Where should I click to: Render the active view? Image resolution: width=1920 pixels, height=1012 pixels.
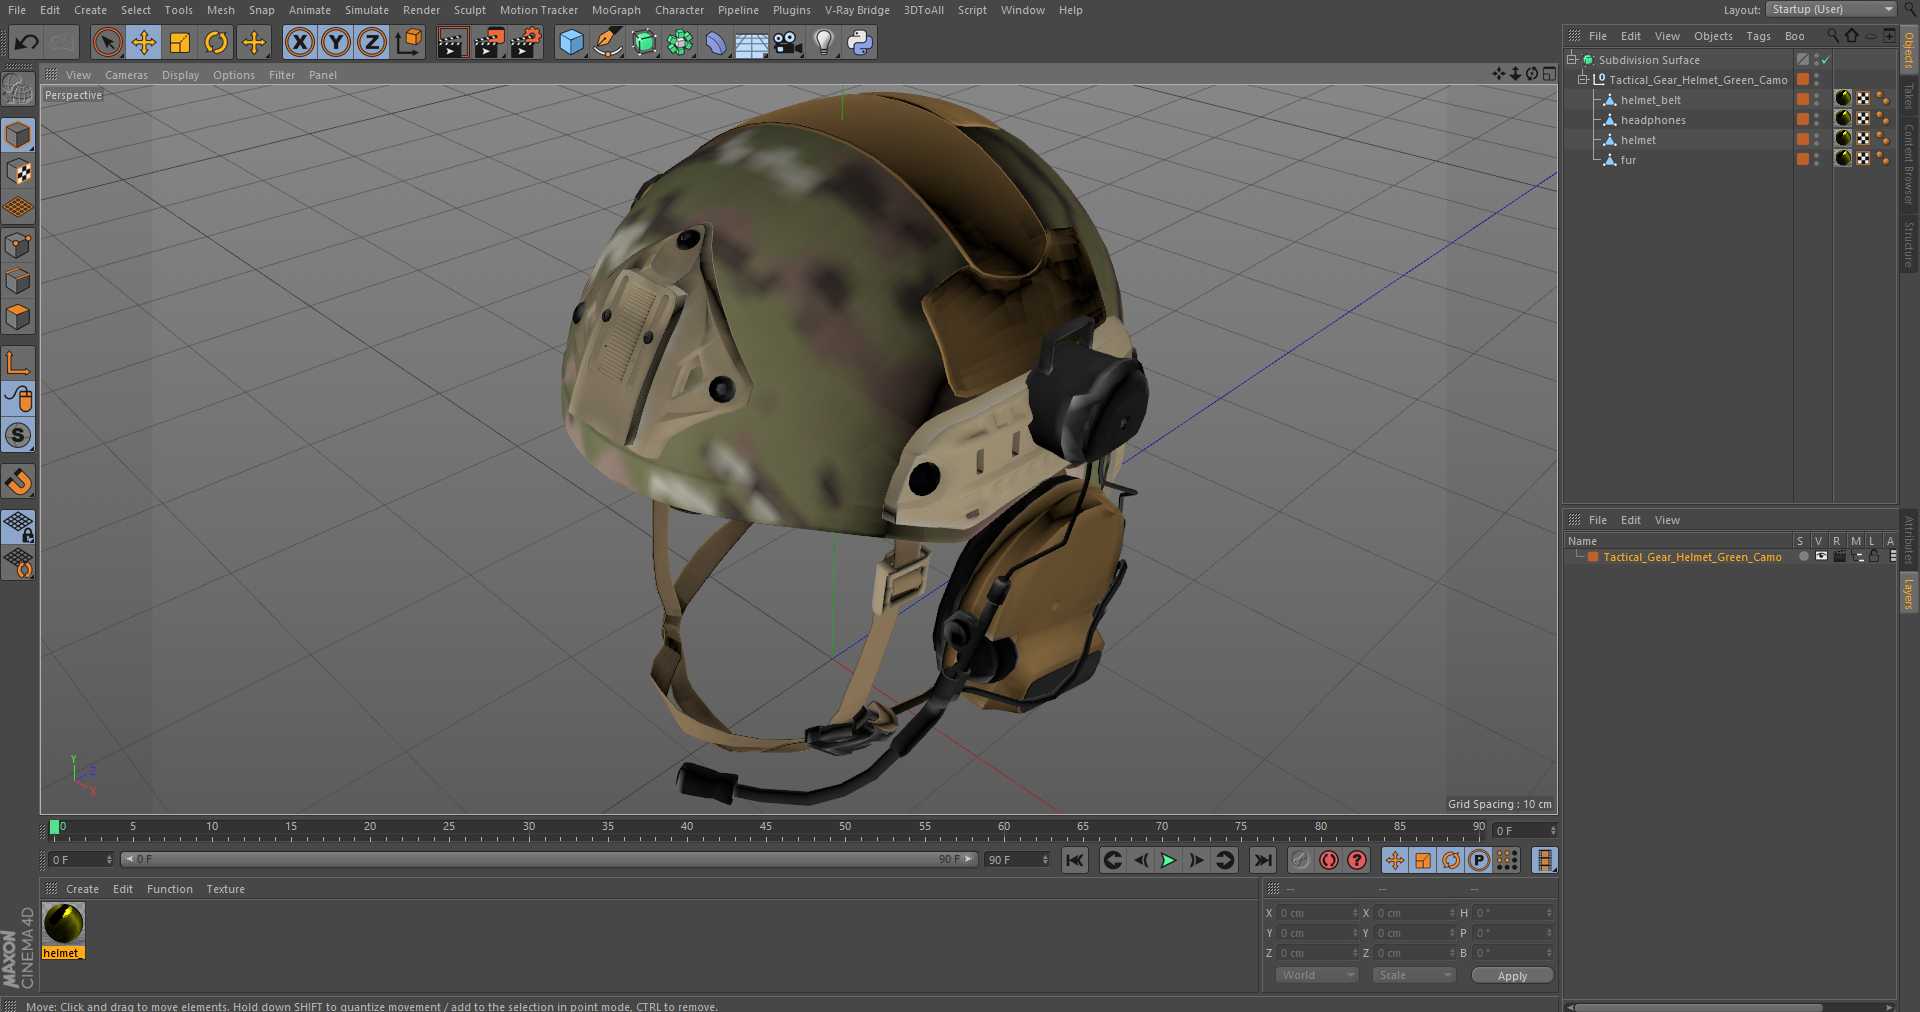coord(452,42)
